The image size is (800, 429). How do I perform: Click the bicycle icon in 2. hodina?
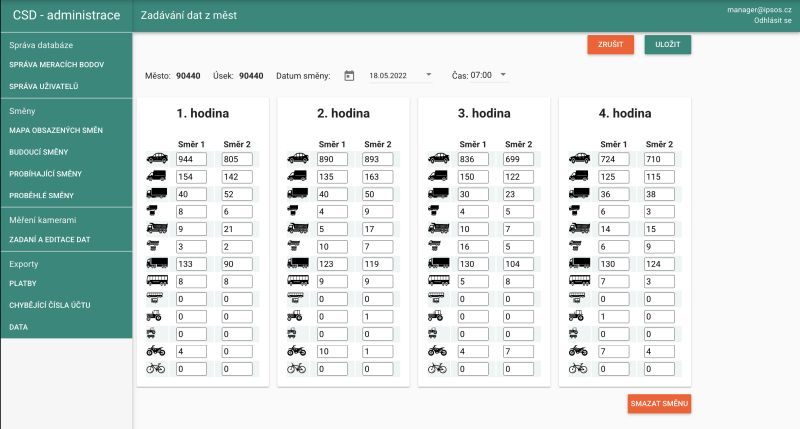tap(297, 368)
